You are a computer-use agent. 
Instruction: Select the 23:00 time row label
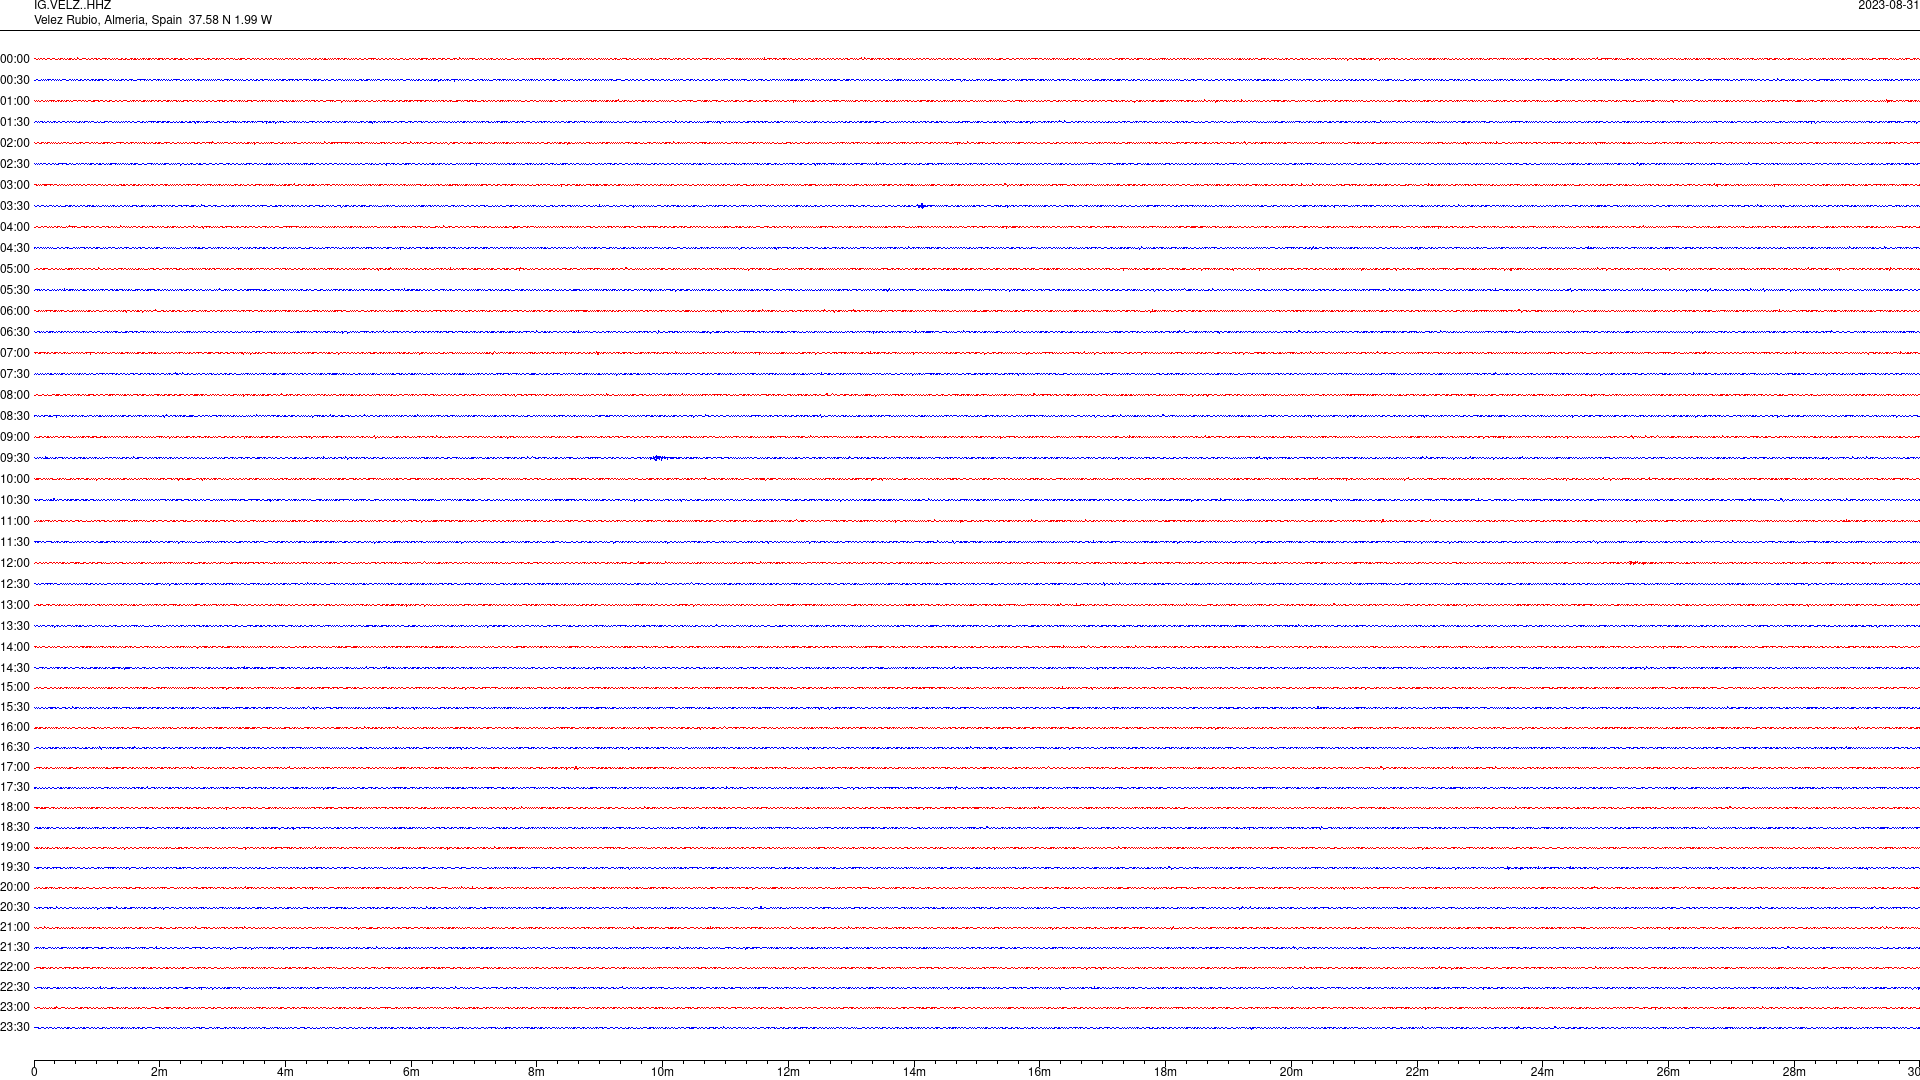(15, 1007)
